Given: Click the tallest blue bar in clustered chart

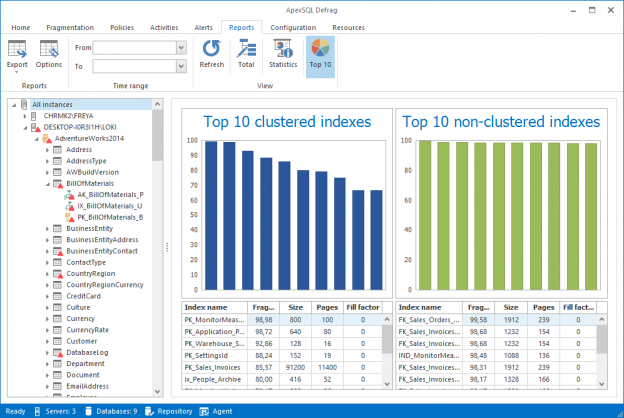Looking at the screenshot, I should point(211,215).
